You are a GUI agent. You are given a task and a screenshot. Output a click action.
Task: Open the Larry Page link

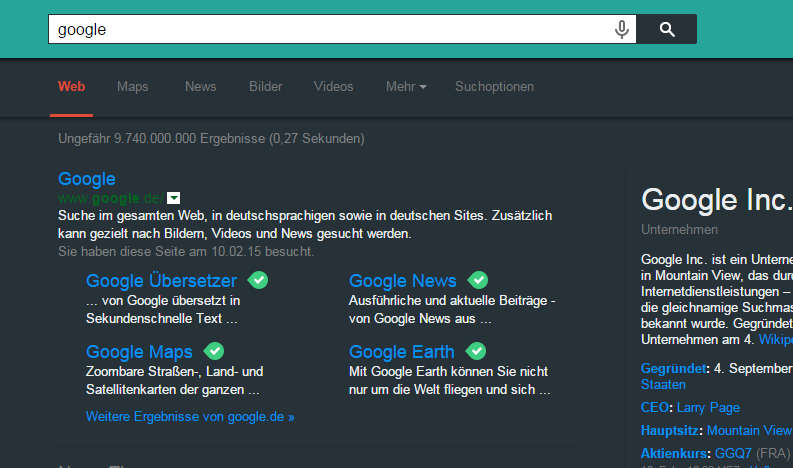708,407
